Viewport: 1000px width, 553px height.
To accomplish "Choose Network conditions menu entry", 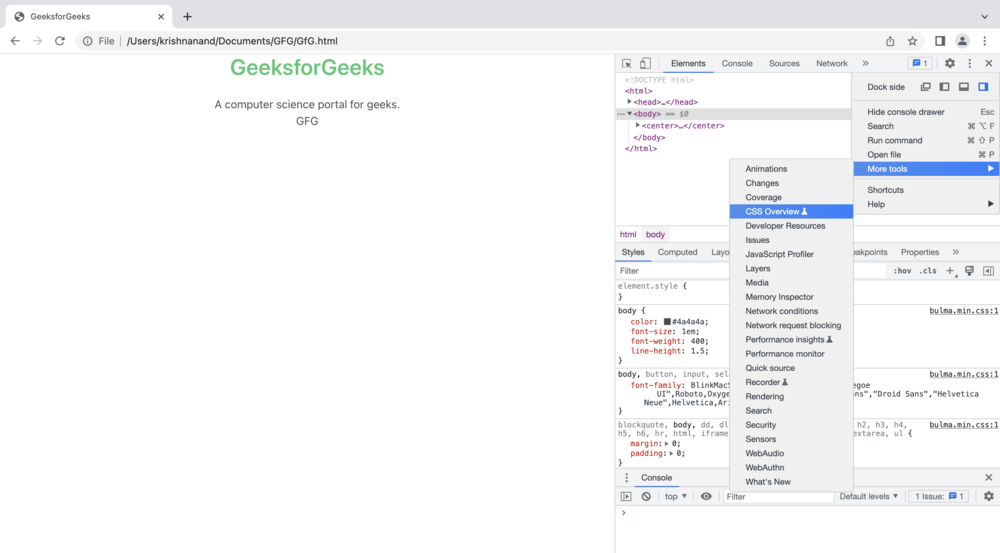I will (x=791, y=311).
